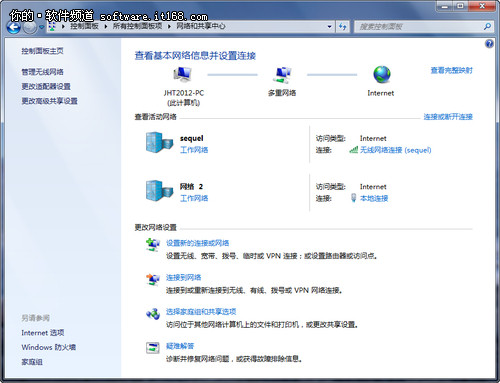Open 设置新的连接或网络 link
The width and height of the screenshot is (500, 383).
(198, 243)
